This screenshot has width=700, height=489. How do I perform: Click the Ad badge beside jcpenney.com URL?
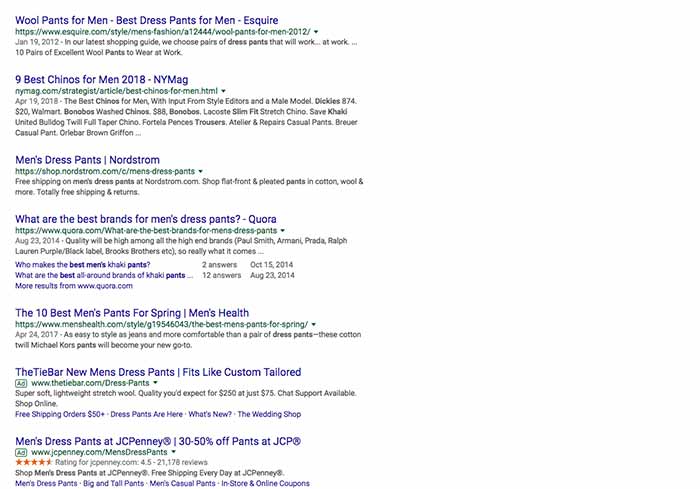21,452
